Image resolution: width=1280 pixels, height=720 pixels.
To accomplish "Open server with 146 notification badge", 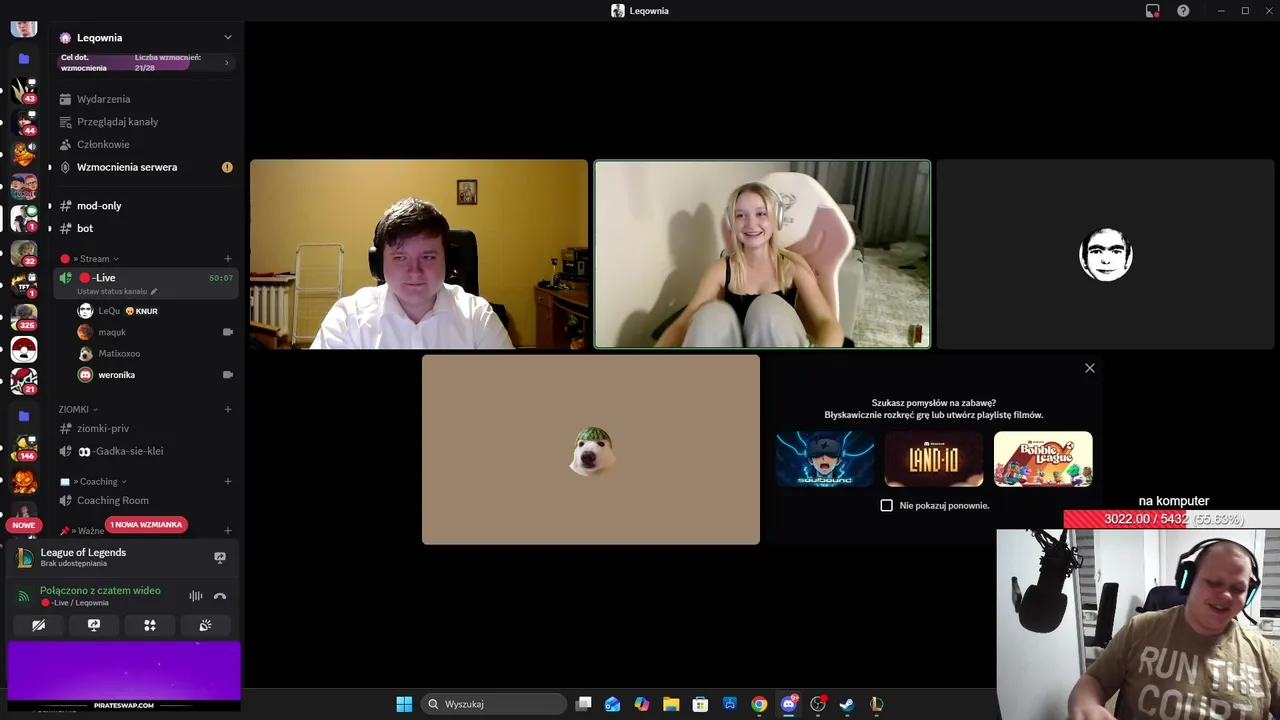I will pyautogui.click(x=24, y=448).
